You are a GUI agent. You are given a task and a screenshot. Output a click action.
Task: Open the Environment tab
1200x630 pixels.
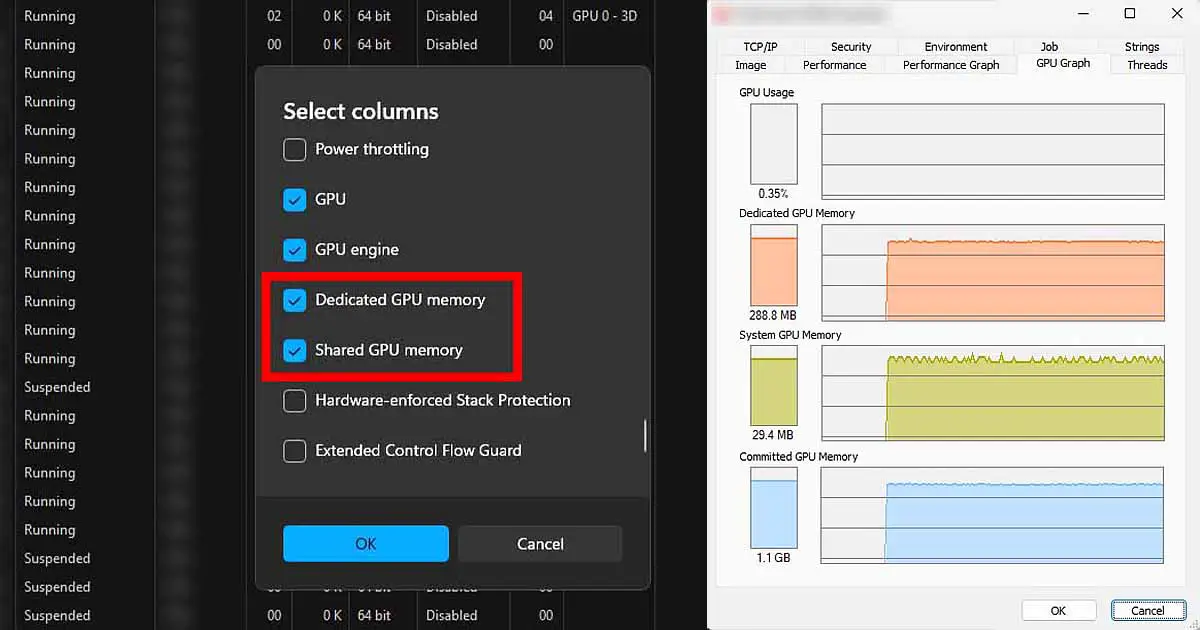click(x=955, y=45)
